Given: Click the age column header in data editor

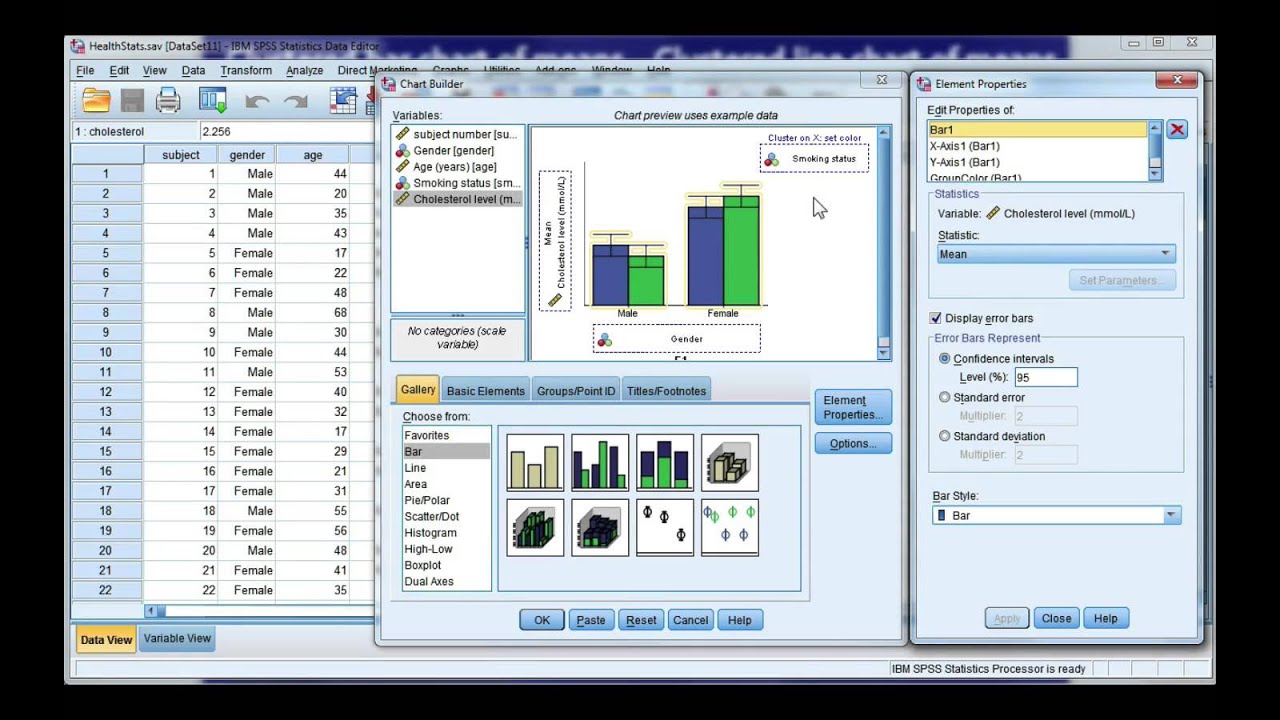Looking at the screenshot, I should pos(313,155).
